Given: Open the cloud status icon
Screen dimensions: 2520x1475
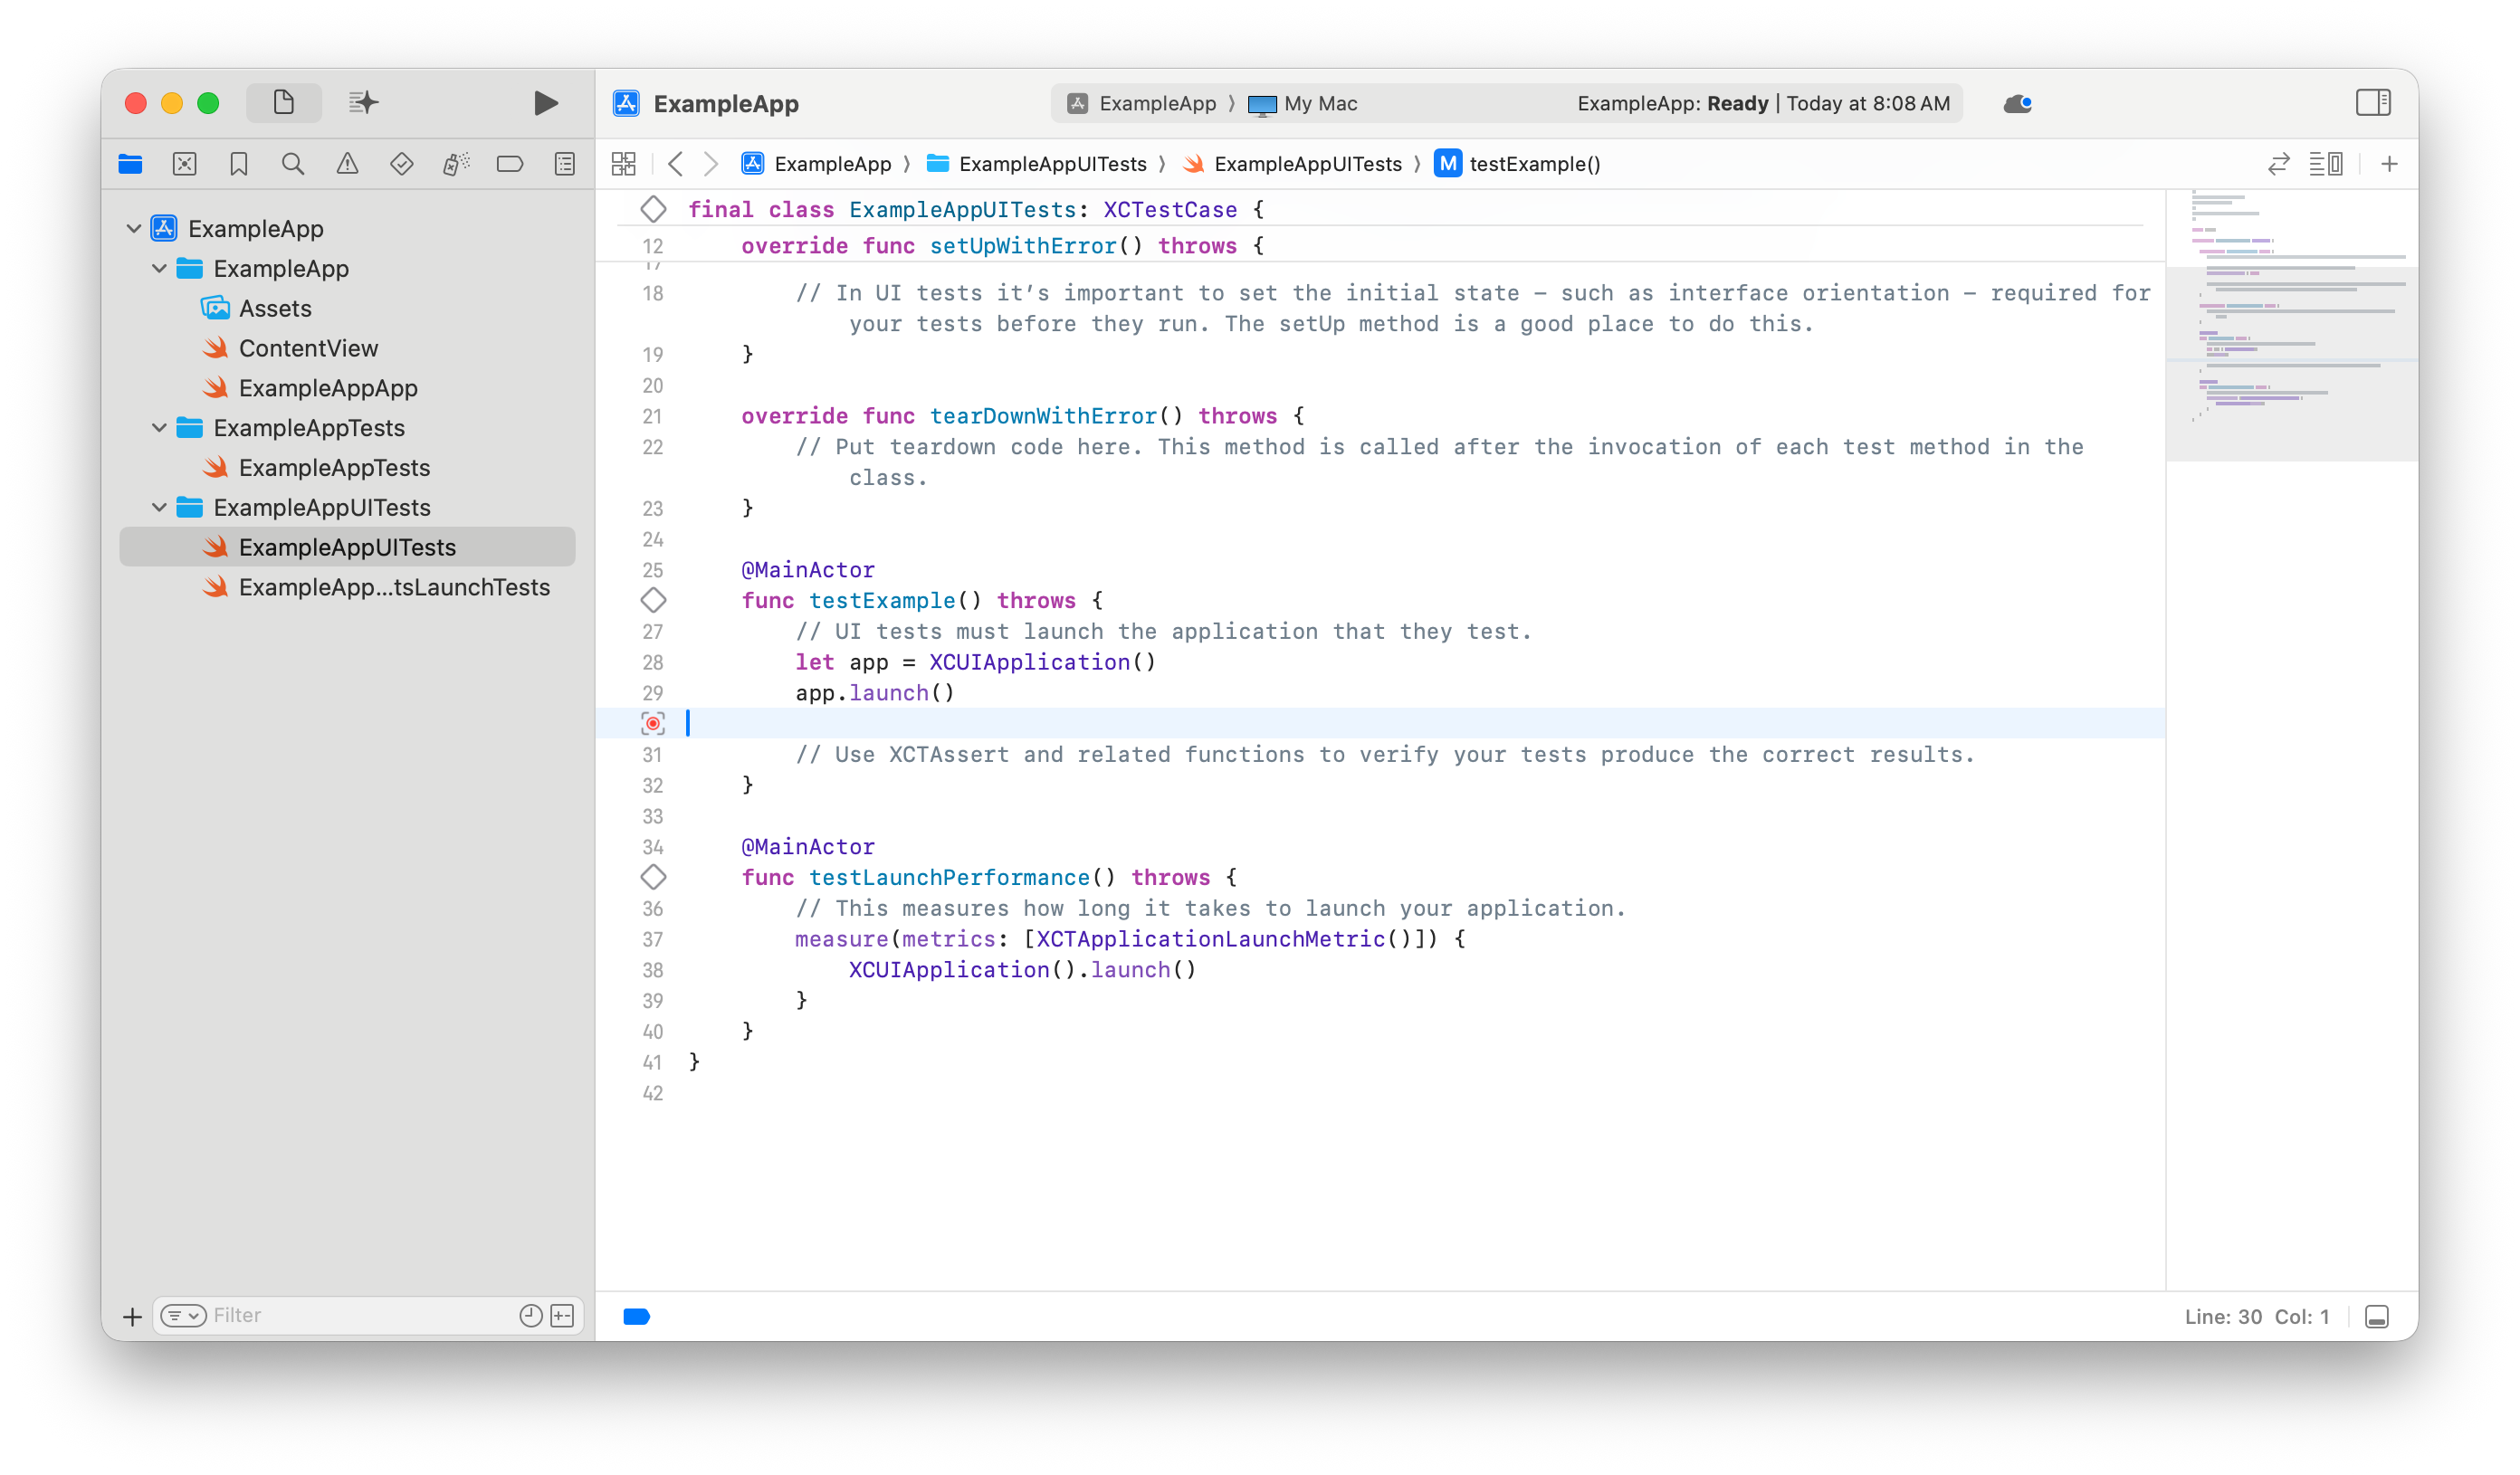Looking at the screenshot, I should pyautogui.click(x=2017, y=104).
